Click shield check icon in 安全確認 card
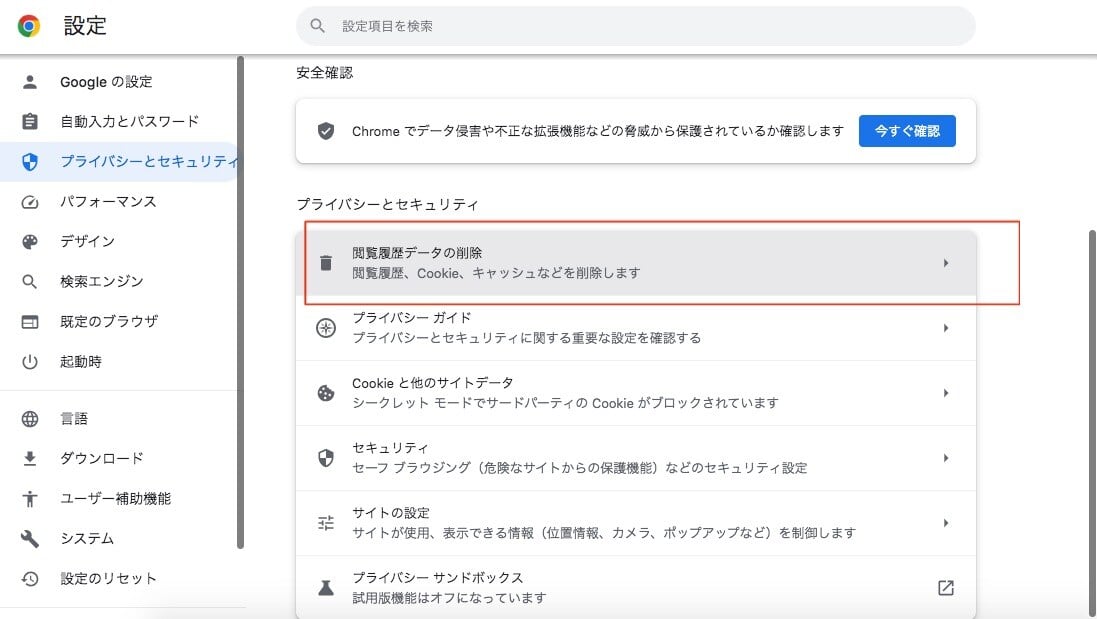1097x619 pixels. [x=325, y=131]
